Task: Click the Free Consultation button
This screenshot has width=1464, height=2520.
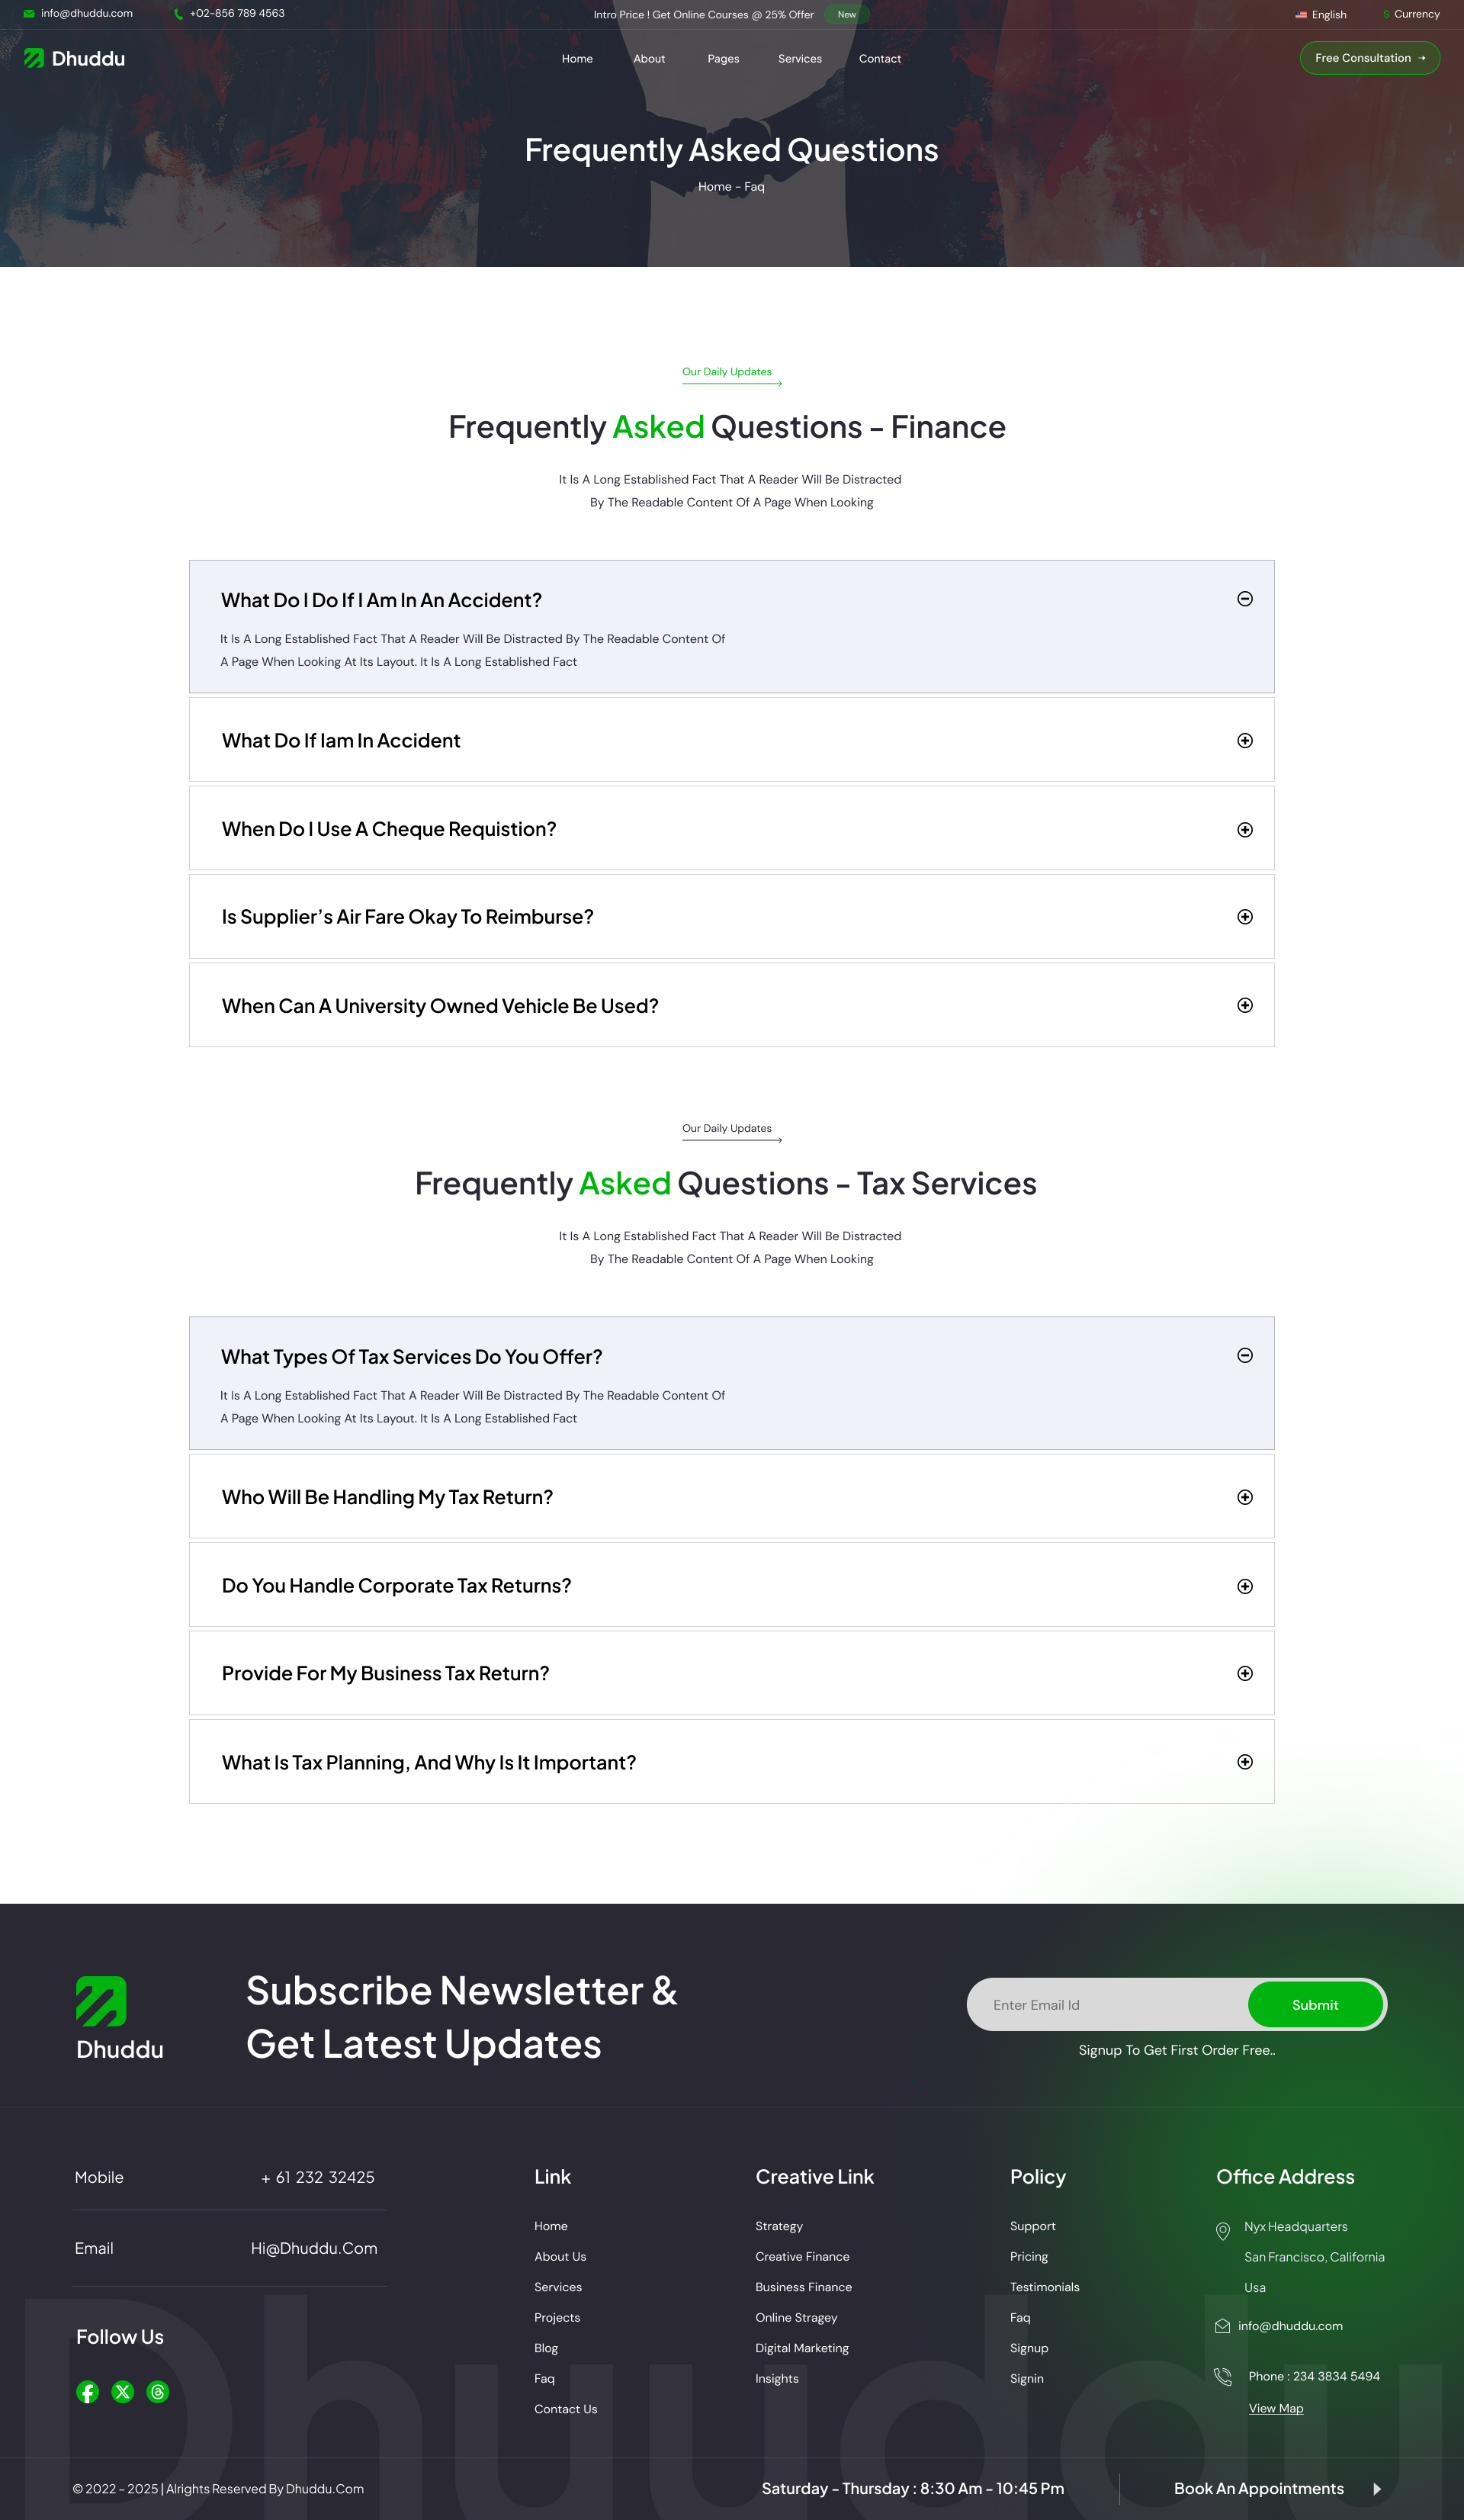Action: [x=1369, y=57]
